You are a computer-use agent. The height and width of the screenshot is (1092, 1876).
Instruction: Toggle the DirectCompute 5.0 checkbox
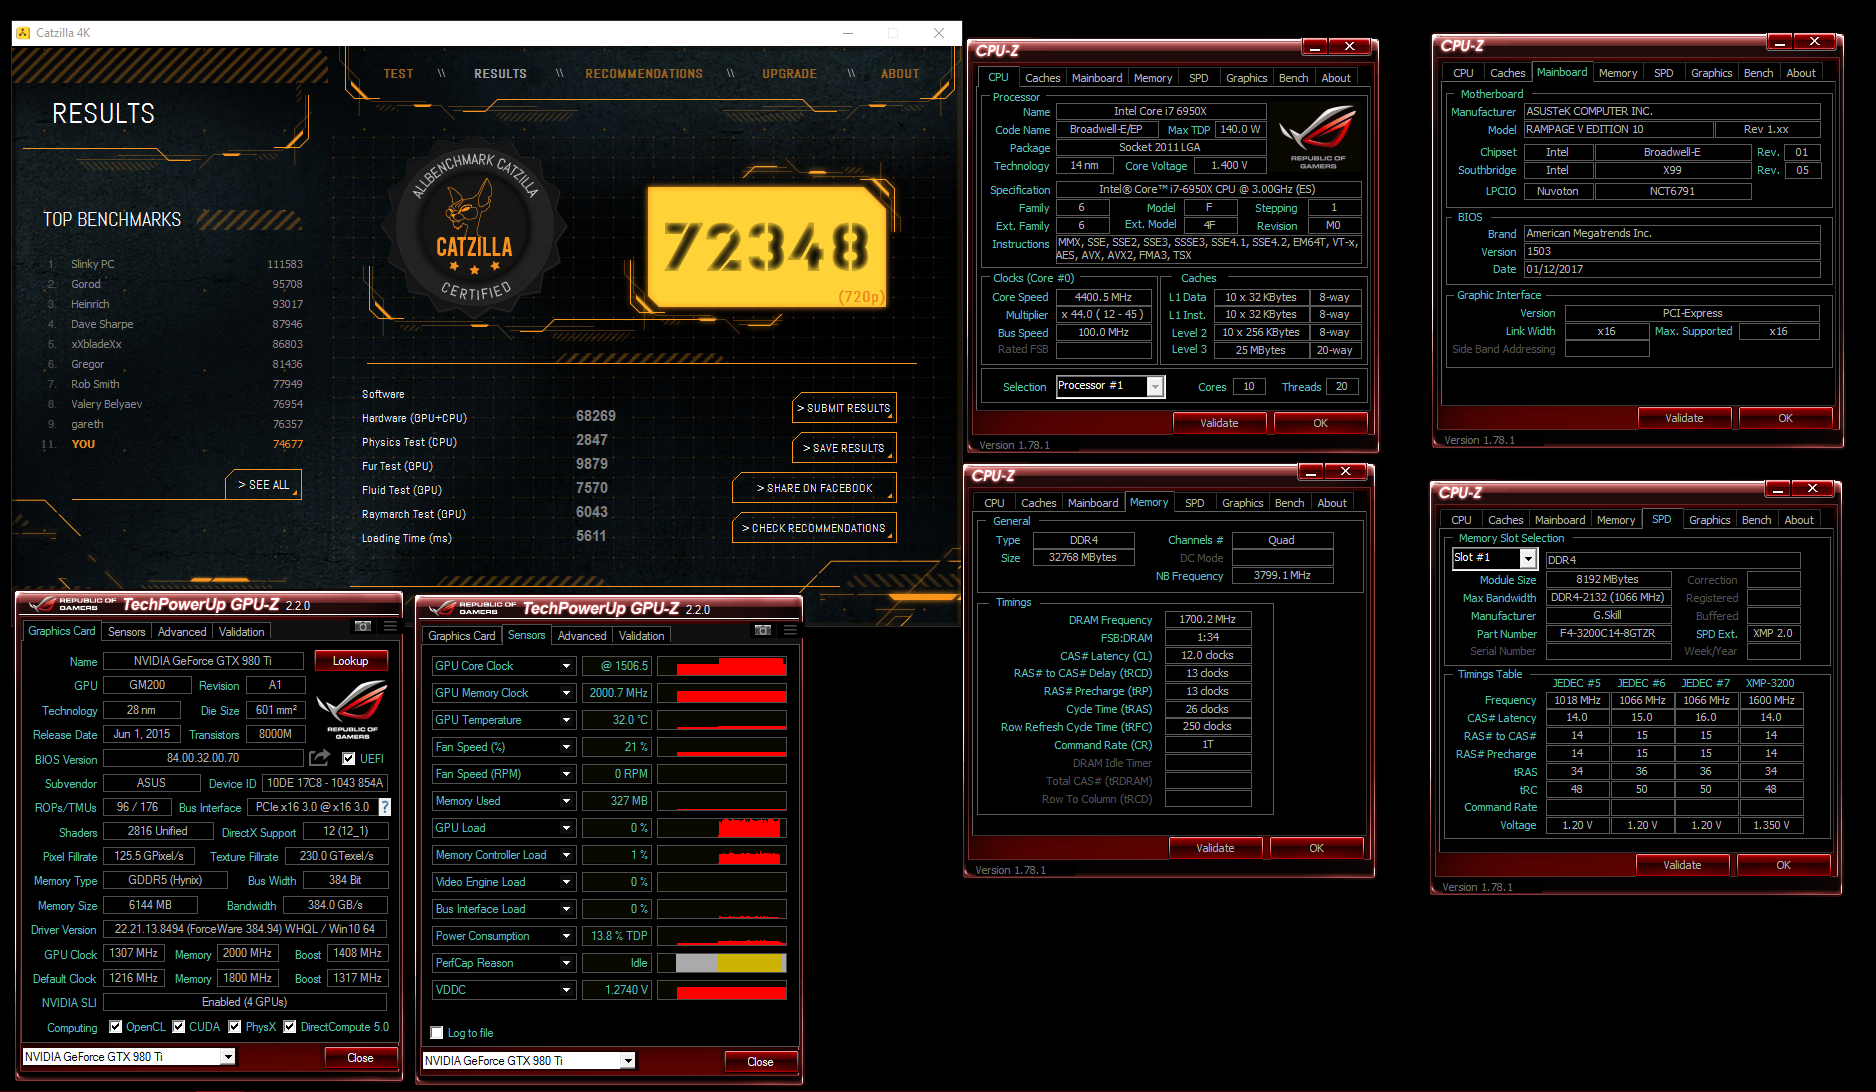pos(289,1027)
